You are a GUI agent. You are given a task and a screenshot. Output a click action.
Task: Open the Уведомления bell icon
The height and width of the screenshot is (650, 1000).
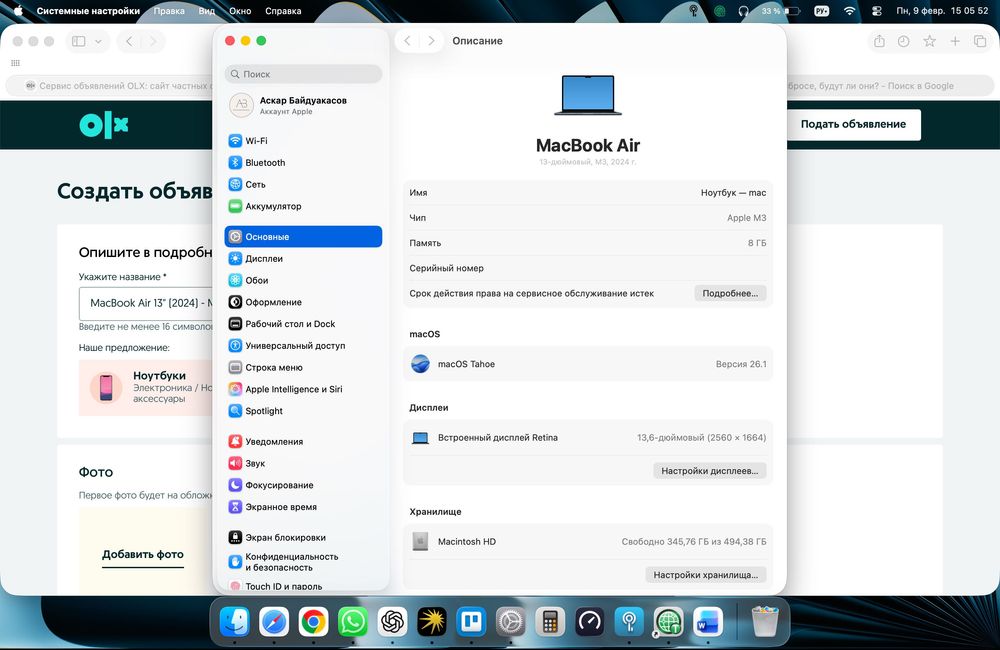pos(235,441)
